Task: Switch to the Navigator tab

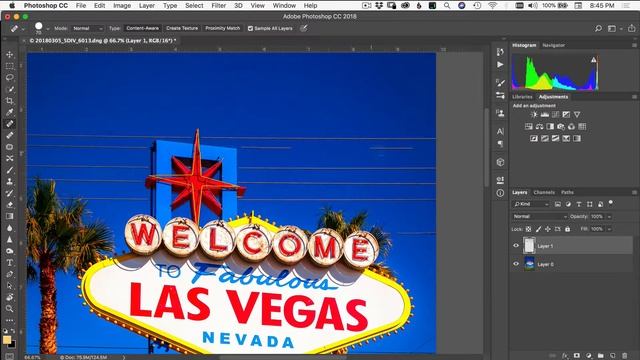Action: tap(553, 45)
